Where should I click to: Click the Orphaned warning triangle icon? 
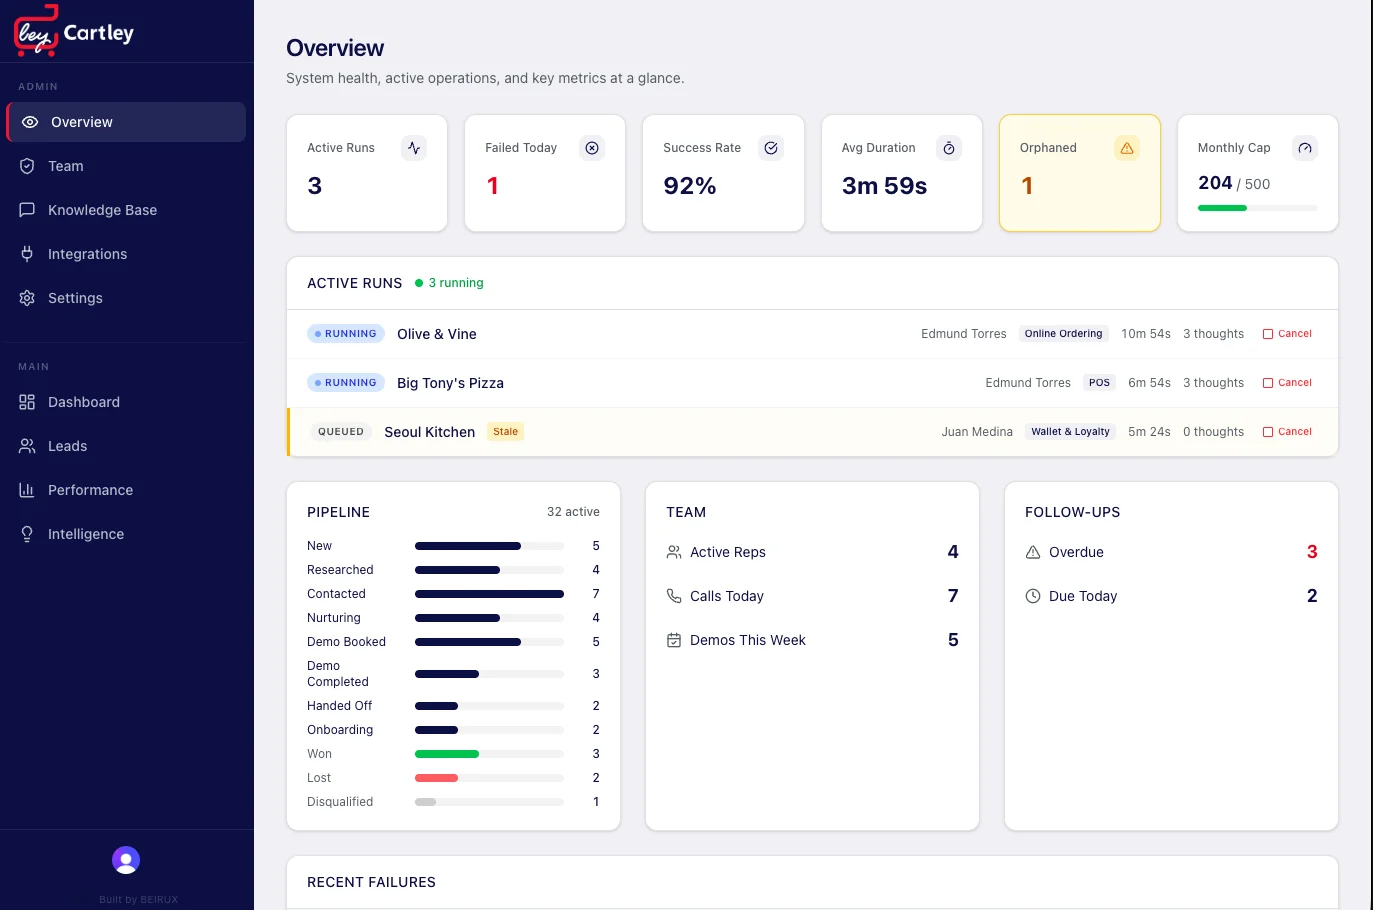click(1127, 148)
